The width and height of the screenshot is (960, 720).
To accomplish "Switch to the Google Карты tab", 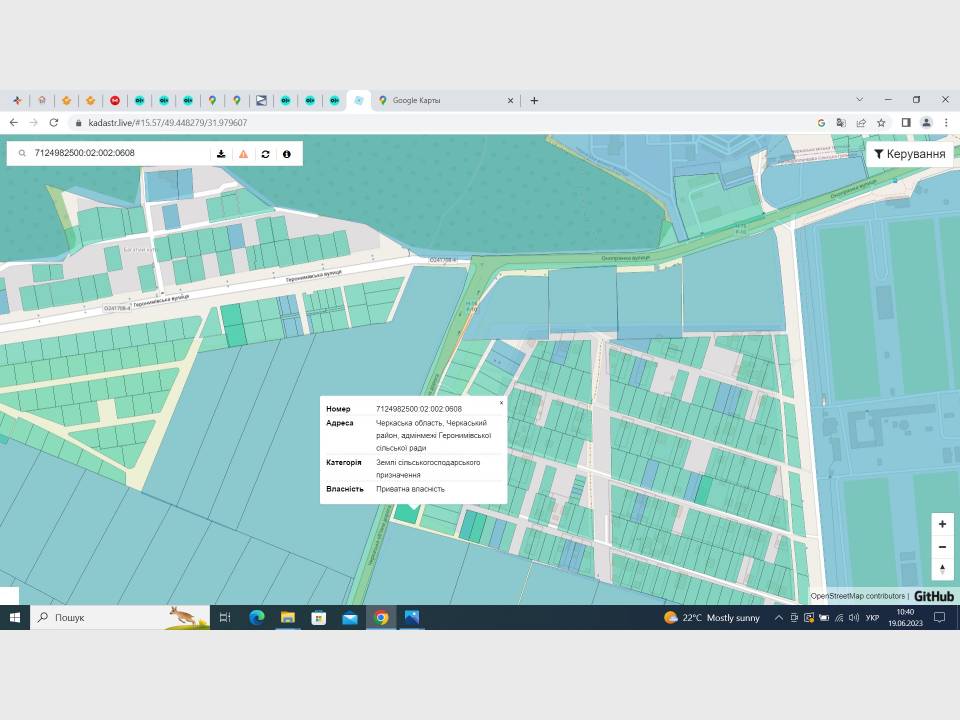I will point(445,100).
